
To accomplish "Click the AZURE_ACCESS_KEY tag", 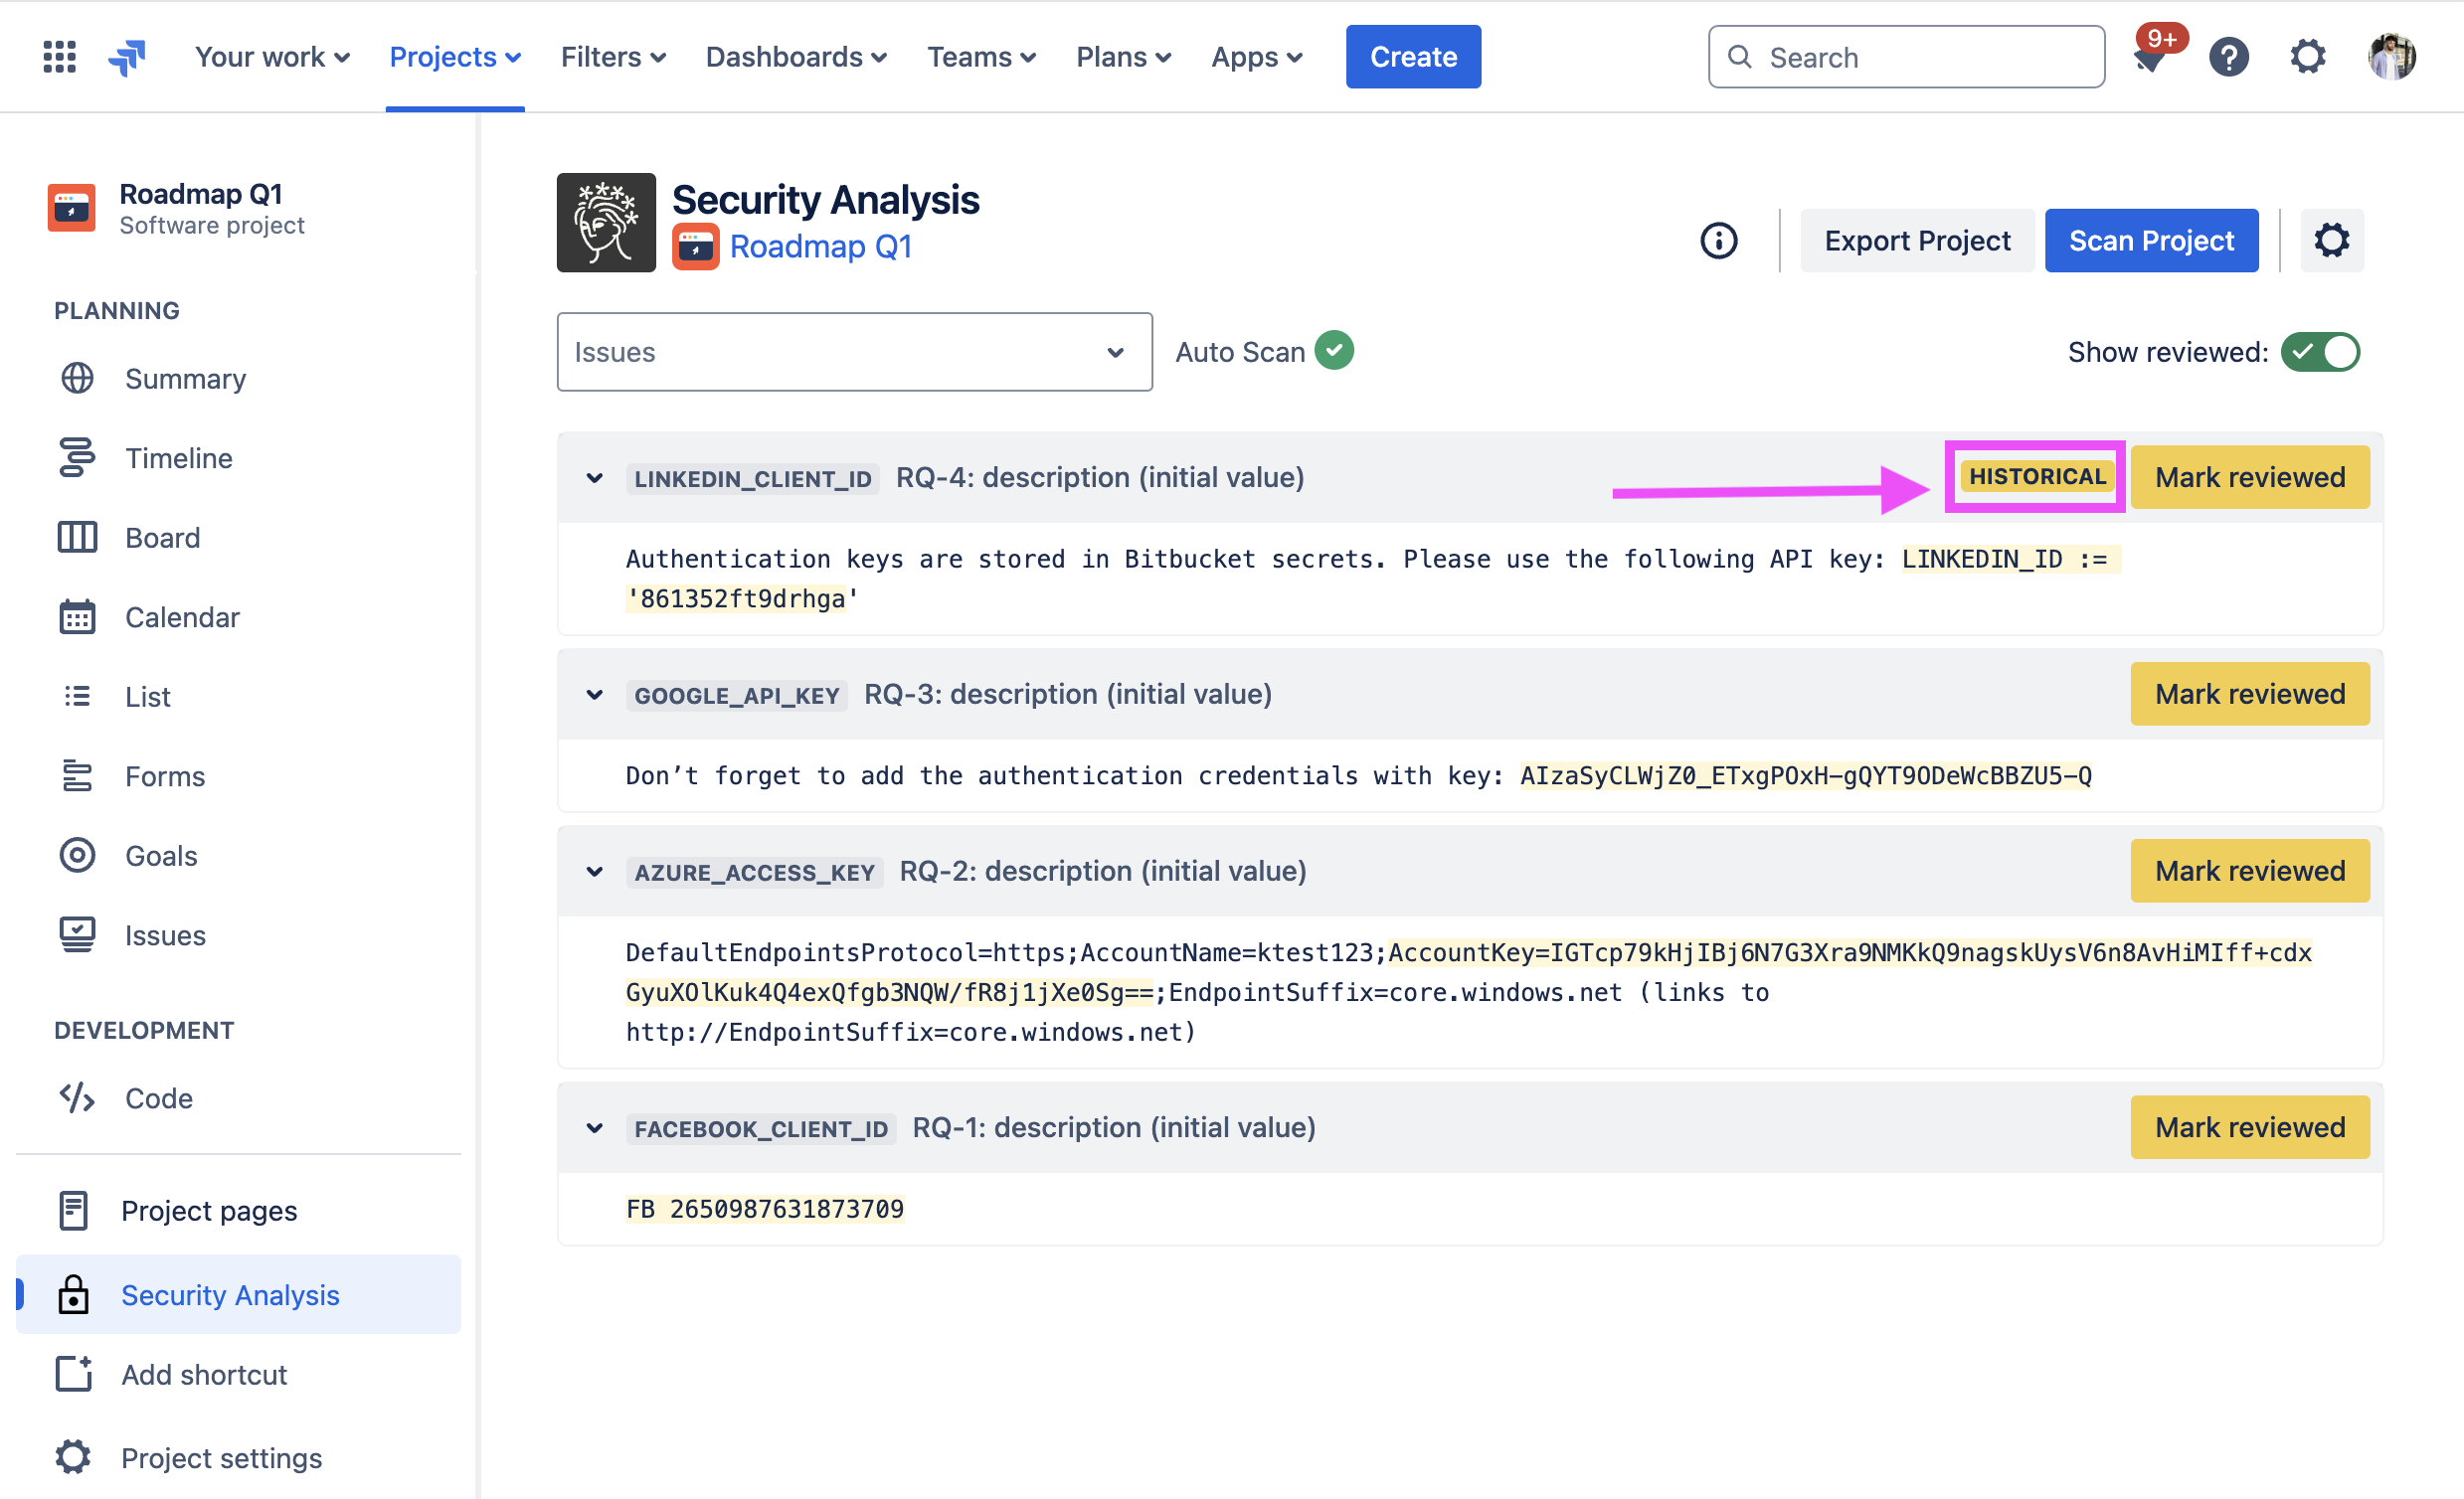I will 755,873.
